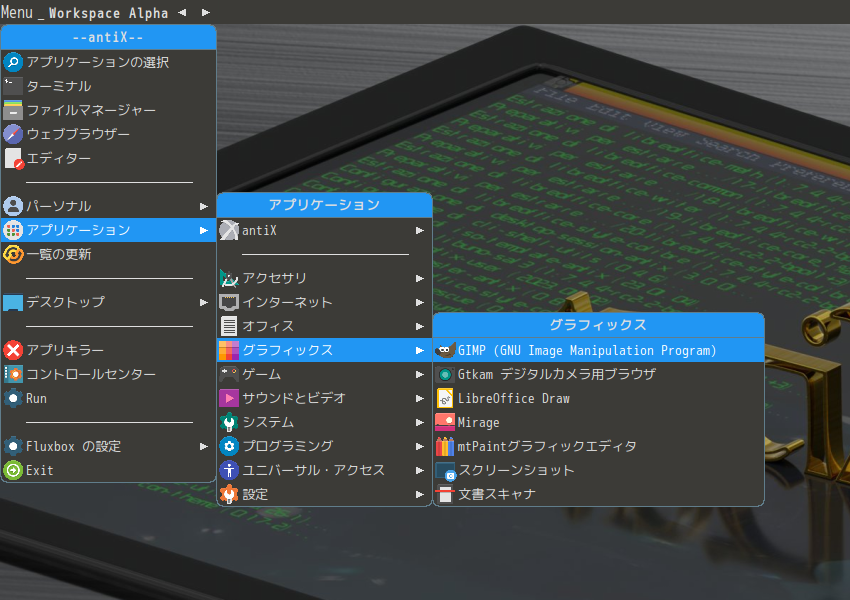The width and height of the screenshot is (850, 600).
Task: Switch to previous workspace with left arrow
Action: (x=182, y=12)
